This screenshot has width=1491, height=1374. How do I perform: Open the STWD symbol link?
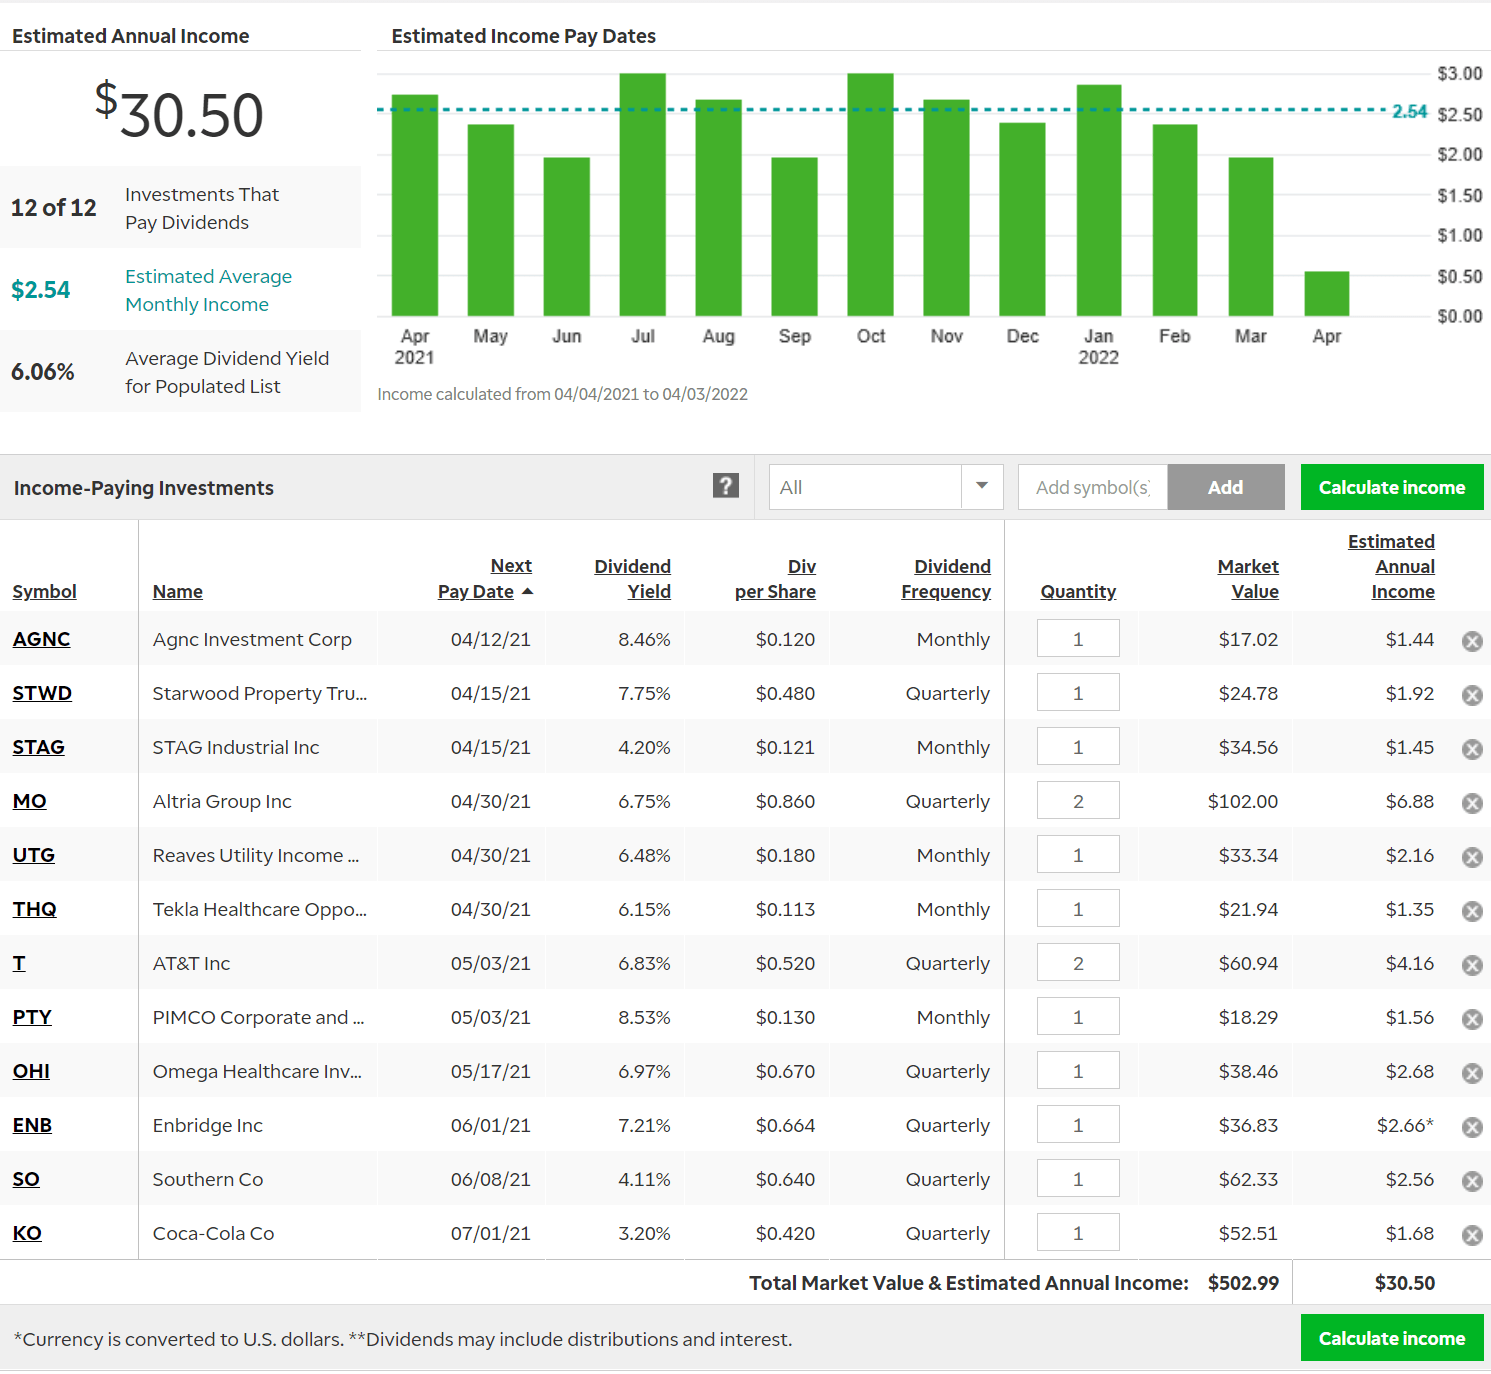[x=42, y=693]
